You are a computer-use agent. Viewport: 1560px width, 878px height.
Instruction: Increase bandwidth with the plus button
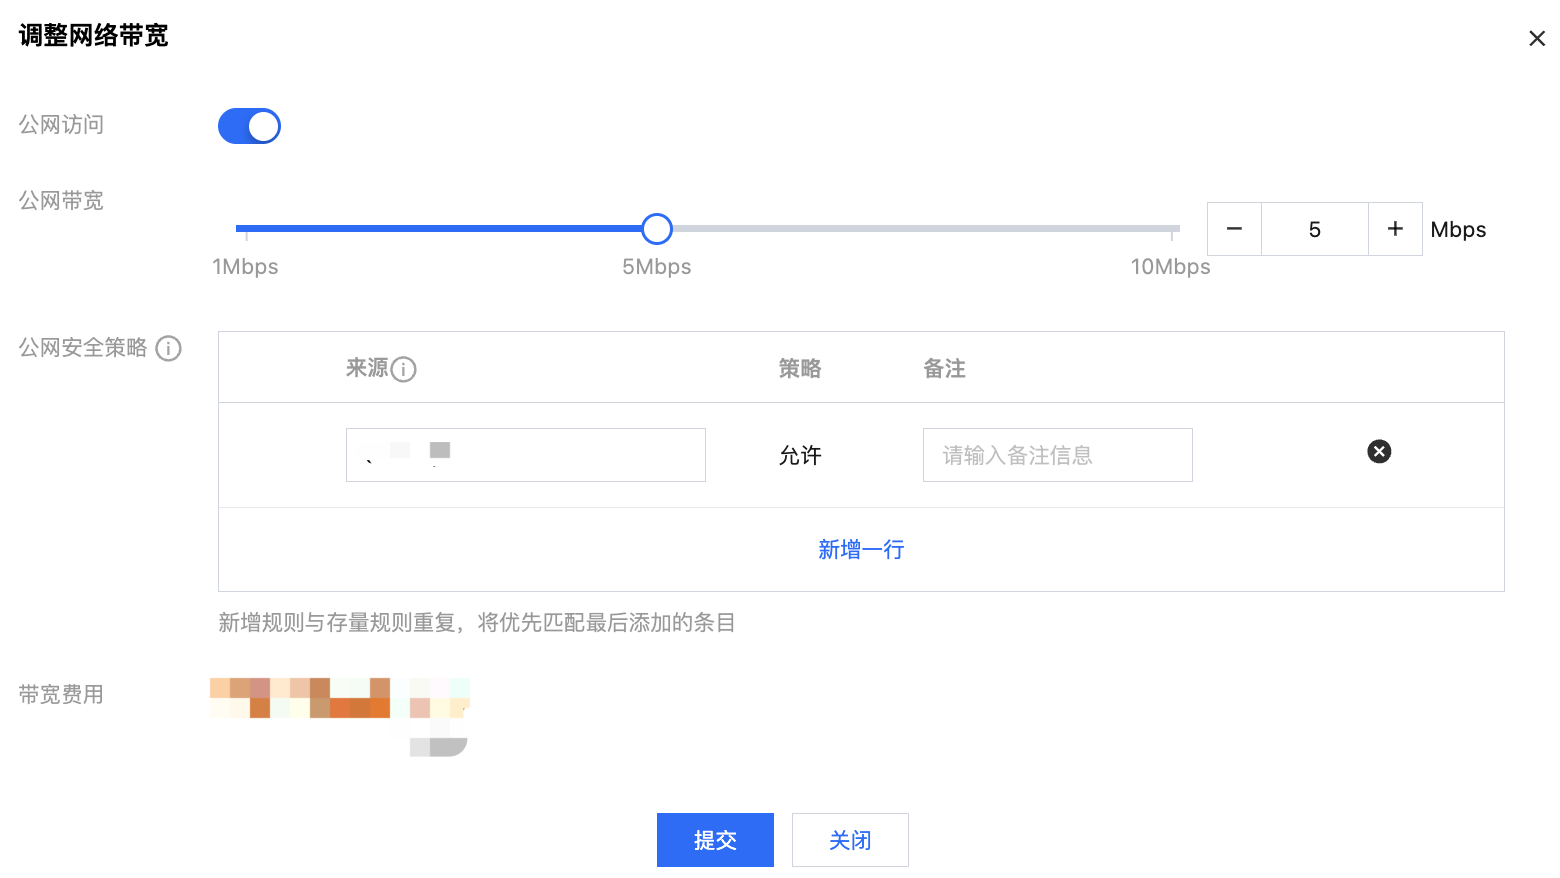[x=1395, y=229]
